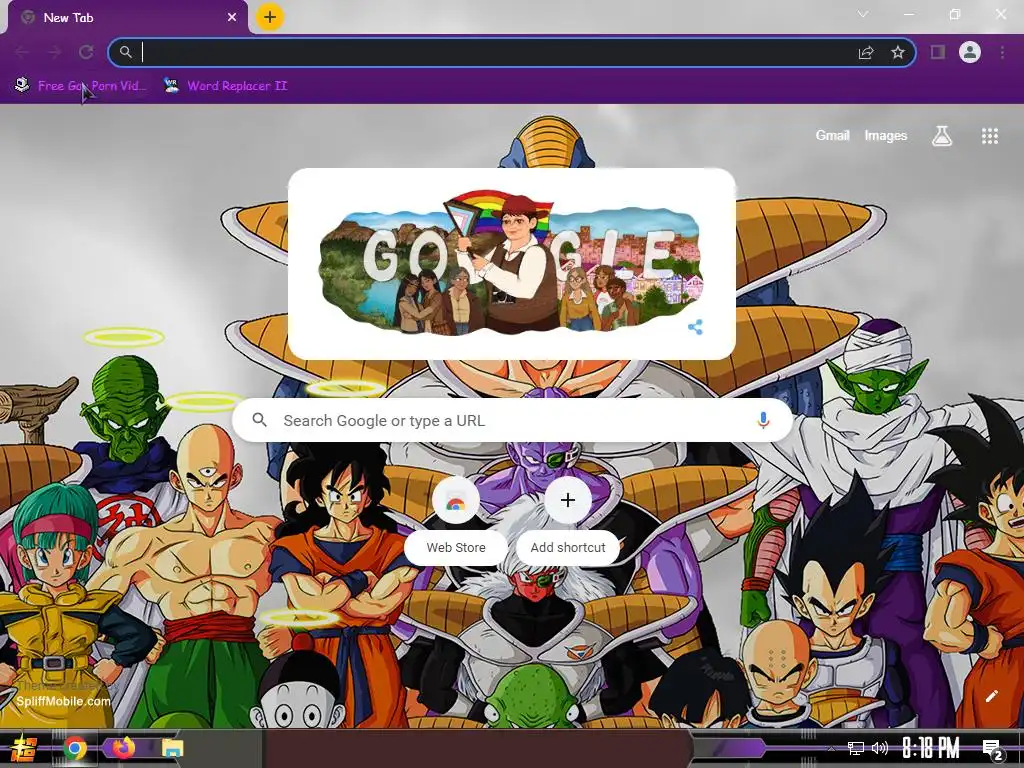Click the Chrome taskbar icon

point(75,748)
